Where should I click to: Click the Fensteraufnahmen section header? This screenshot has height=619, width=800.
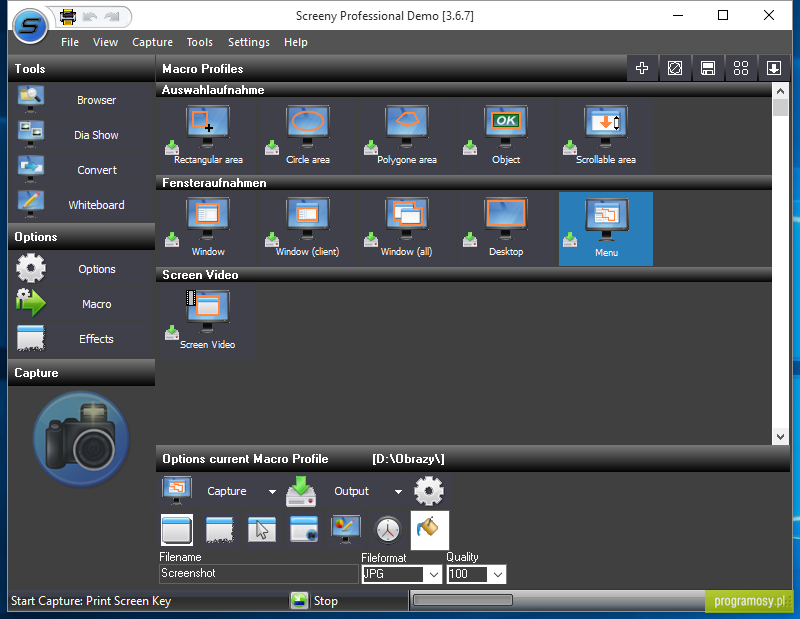pyautogui.click(x=464, y=183)
